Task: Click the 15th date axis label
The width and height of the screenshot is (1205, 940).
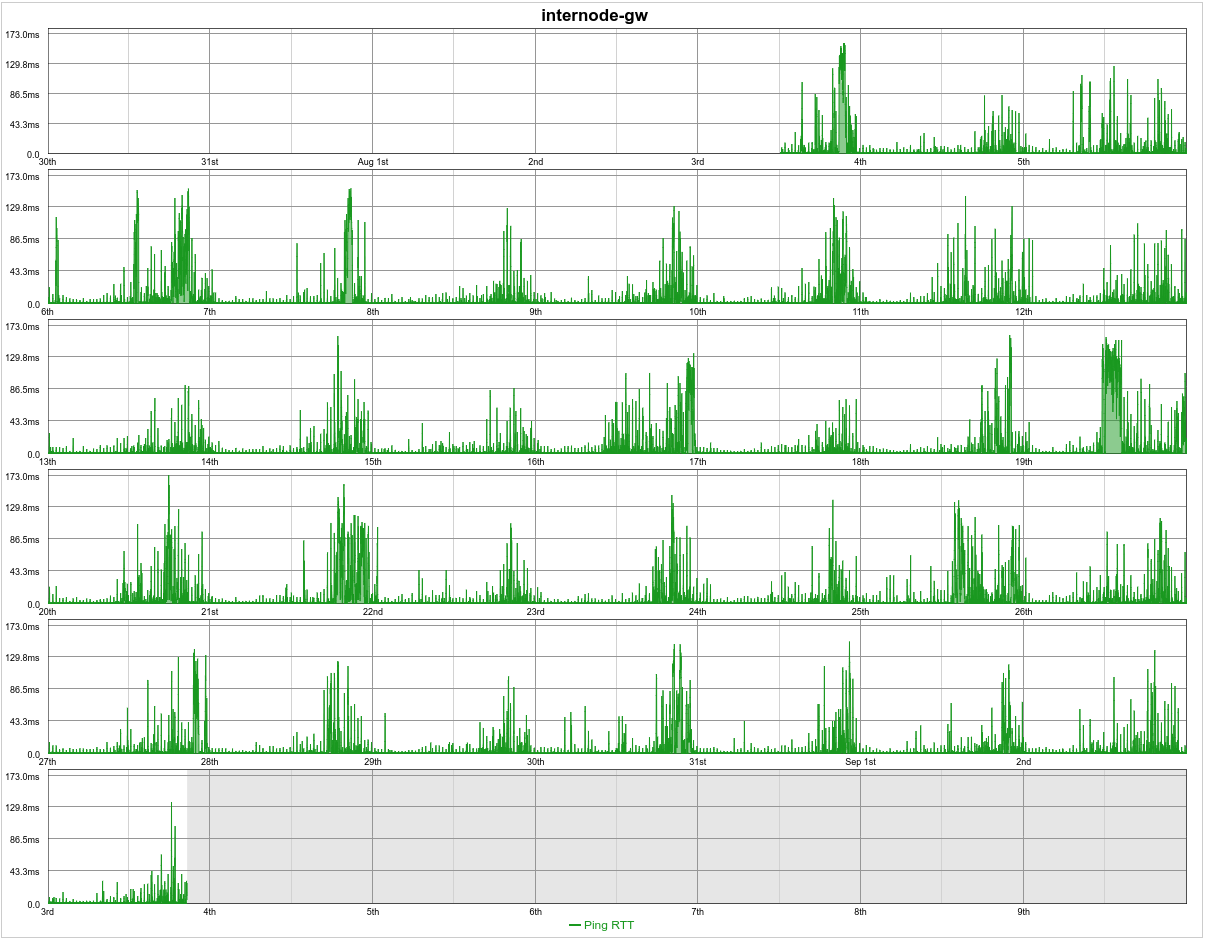Action: coord(373,462)
